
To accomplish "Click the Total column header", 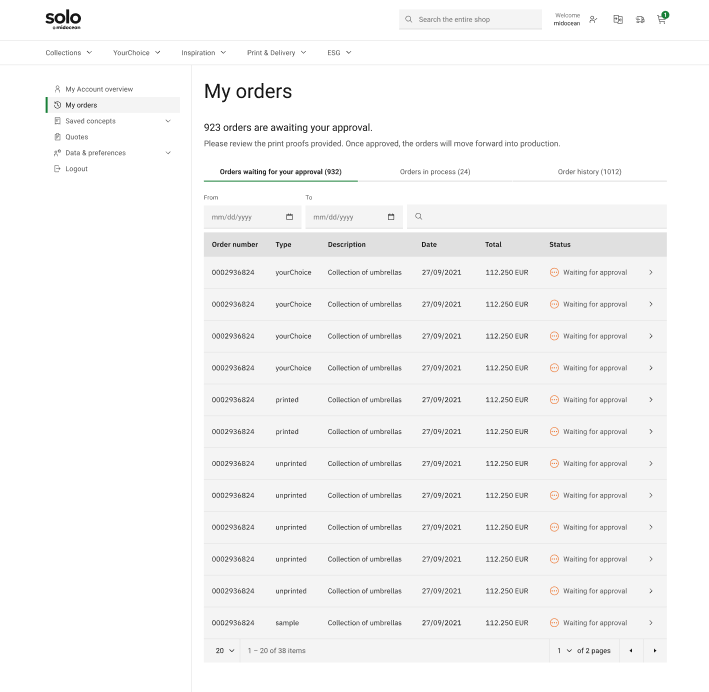I will click(x=493, y=244).
